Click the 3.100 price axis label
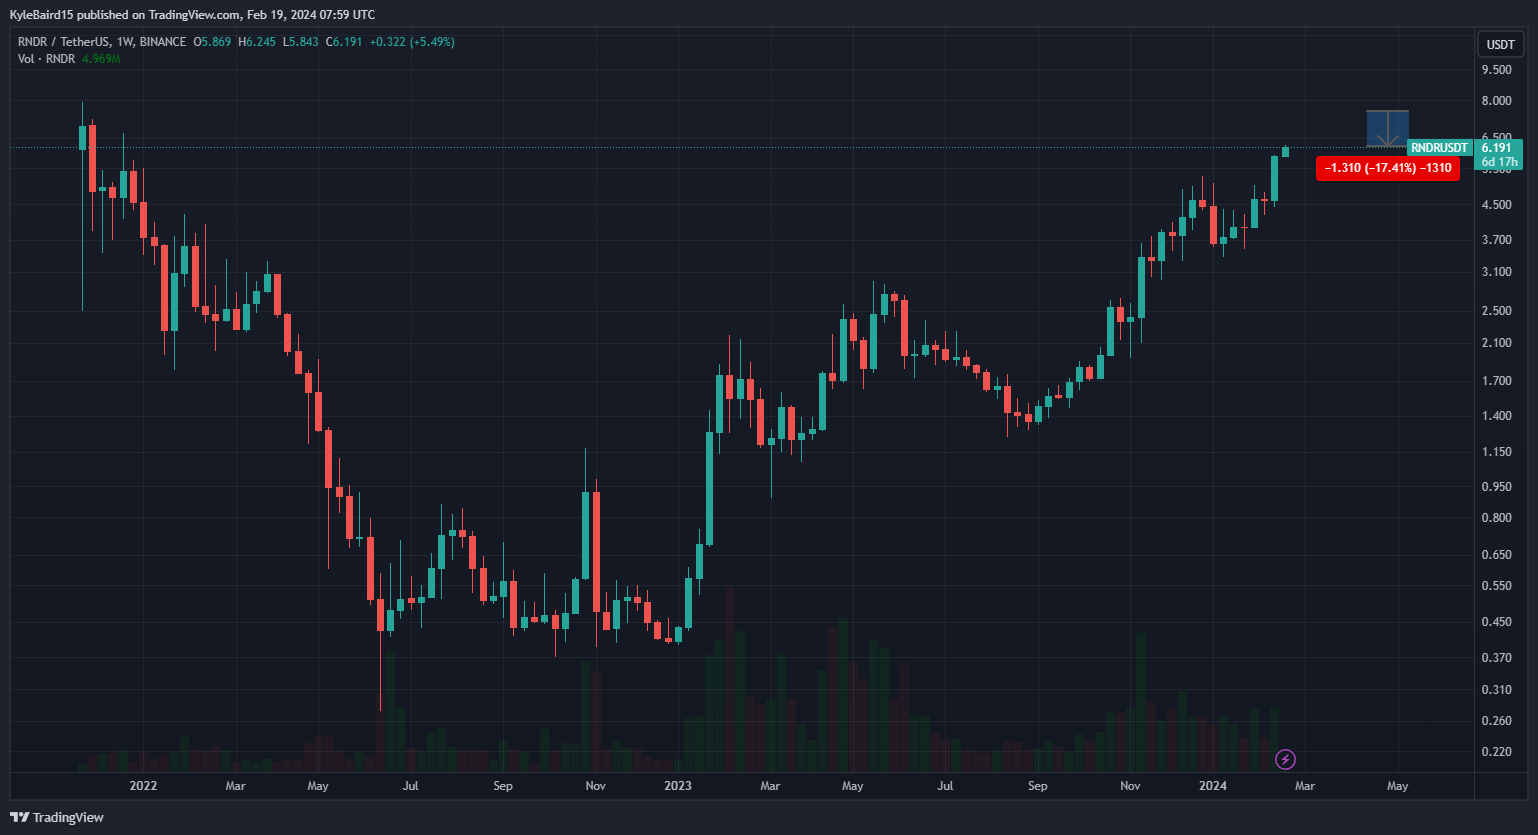1538x835 pixels. tap(1497, 272)
